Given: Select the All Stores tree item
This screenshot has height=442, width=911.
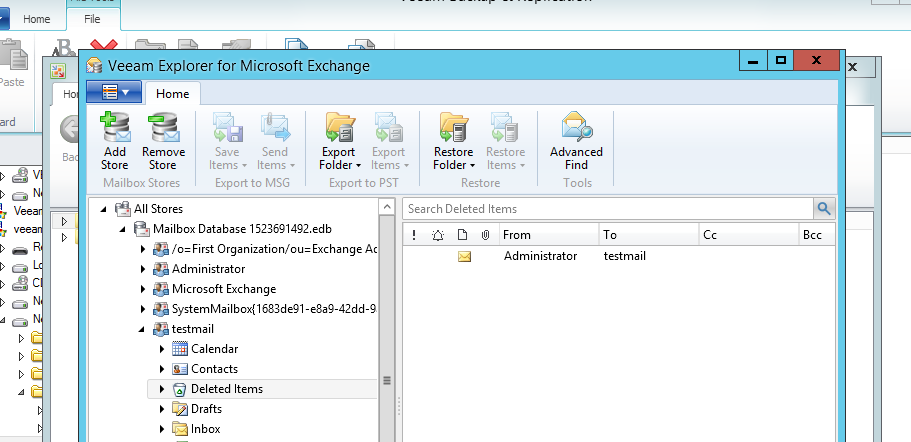Looking at the screenshot, I should click(158, 209).
